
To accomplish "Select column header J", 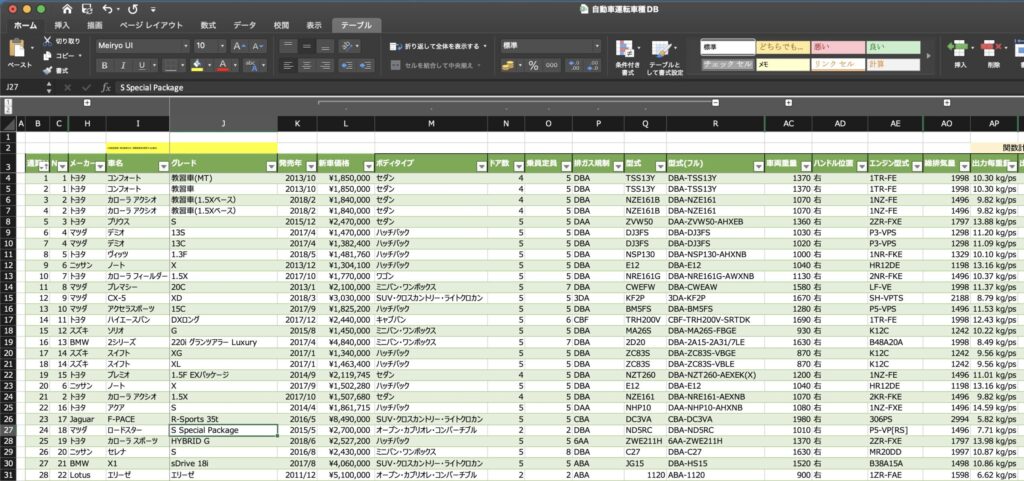I will (223, 124).
